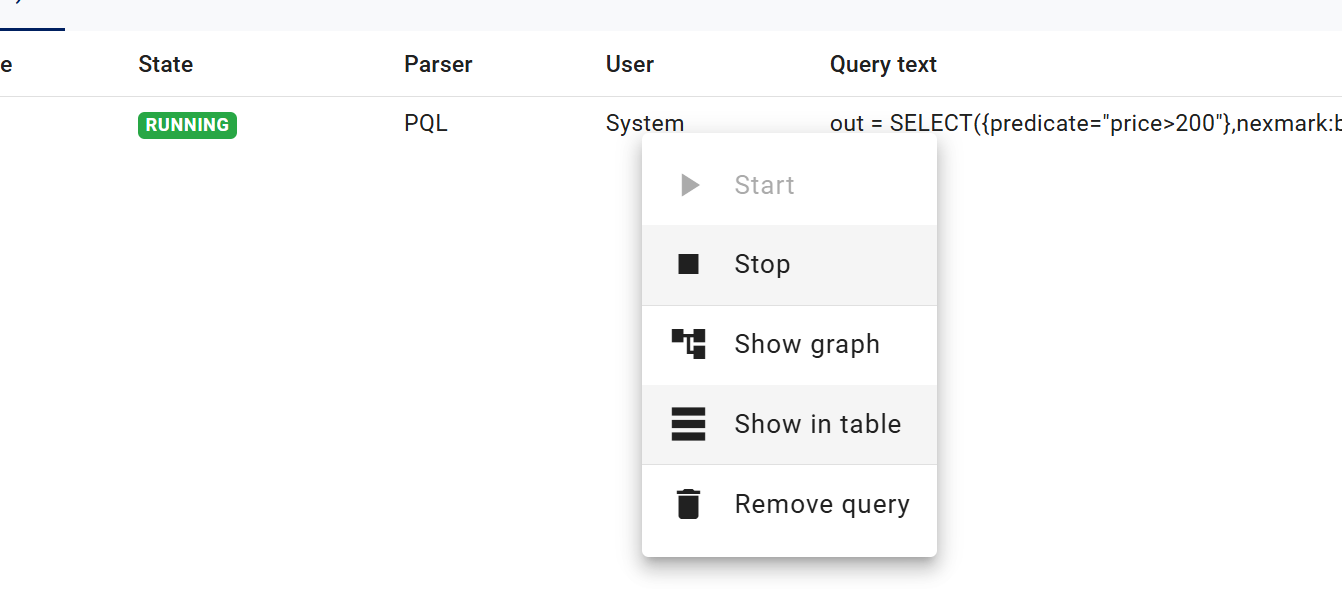Click the black square Stop icon
Screen dimensions: 1342x589
pyautogui.click(x=688, y=264)
